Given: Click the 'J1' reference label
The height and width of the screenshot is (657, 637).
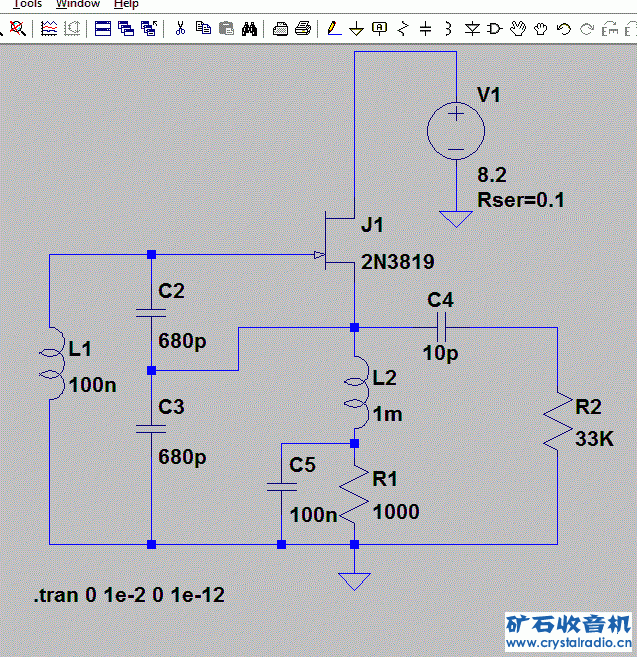Looking at the screenshot, I should tap(372, 225).
